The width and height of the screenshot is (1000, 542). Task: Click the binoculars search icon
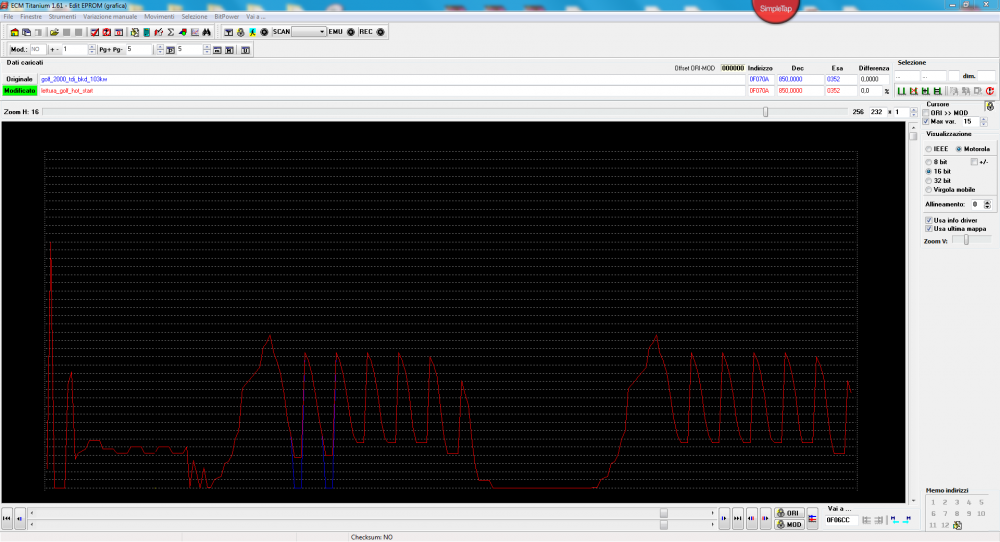[207, 32]
